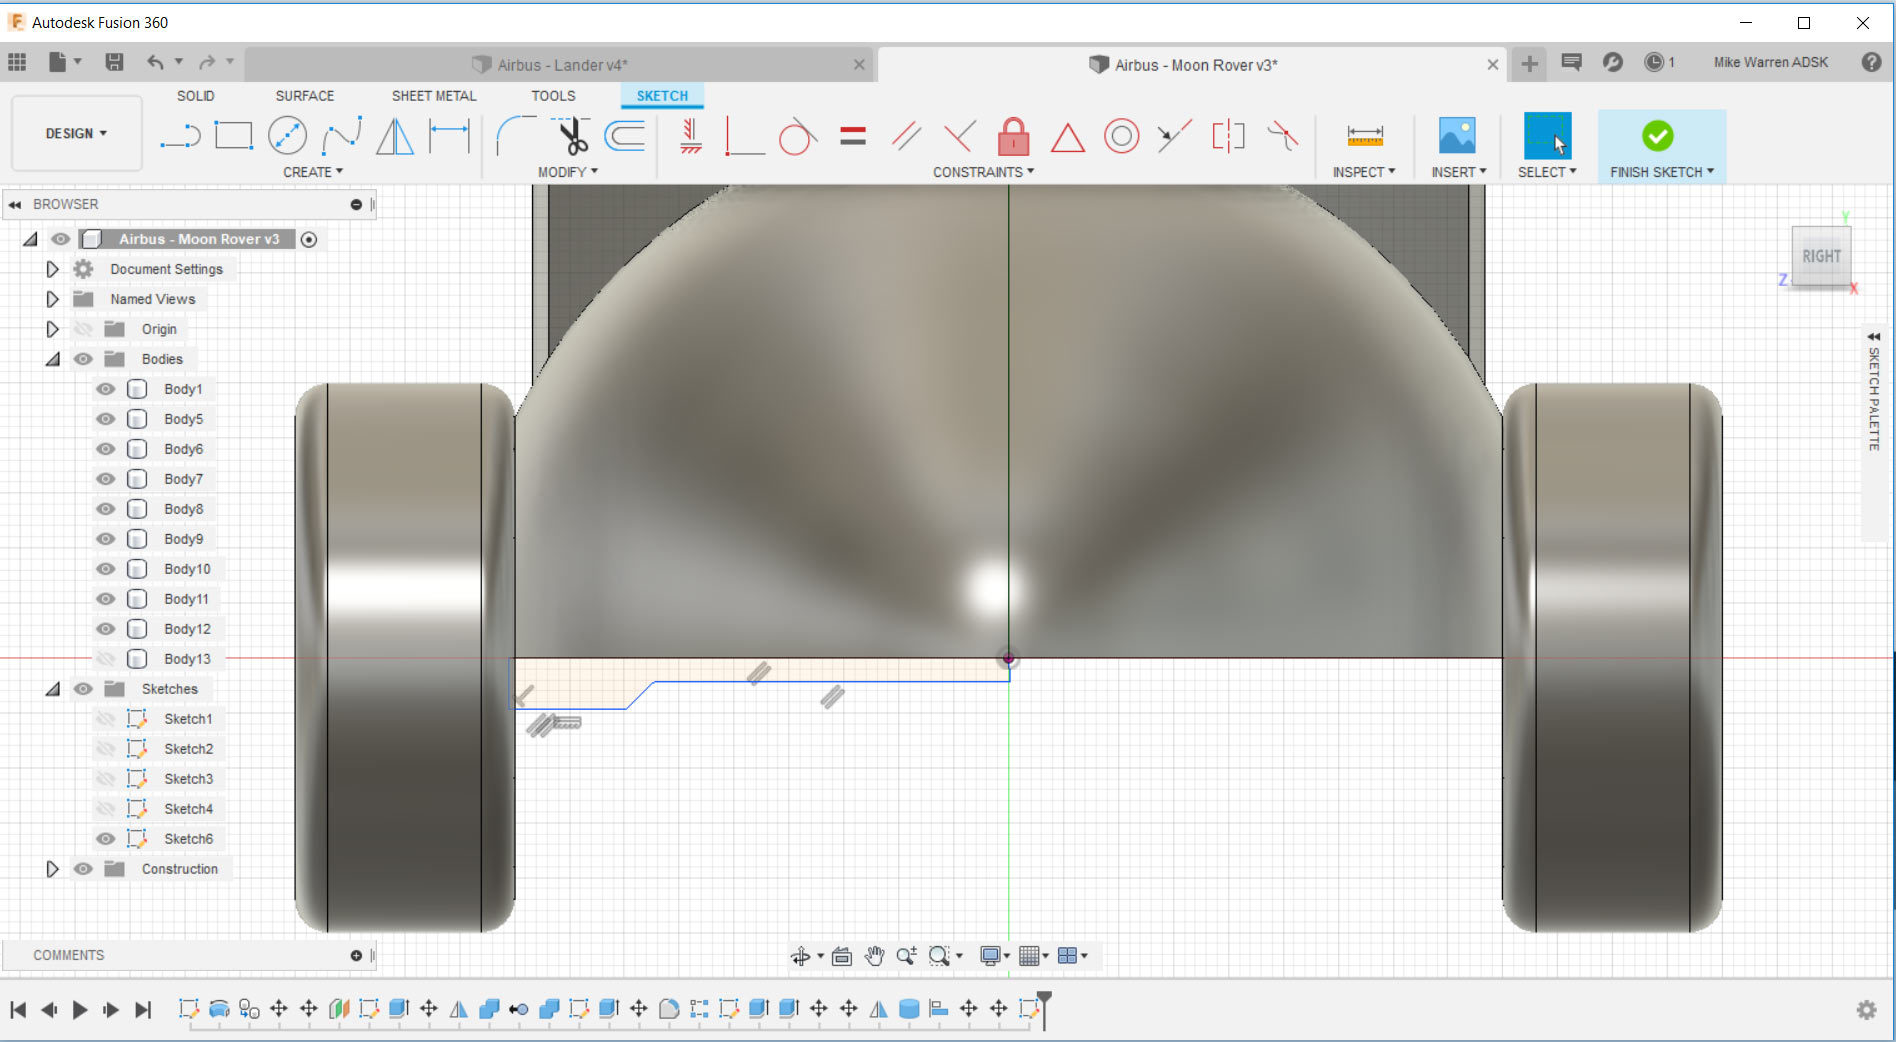
Task: Switch to the SOLID tab
Action: tap(196, 96)
